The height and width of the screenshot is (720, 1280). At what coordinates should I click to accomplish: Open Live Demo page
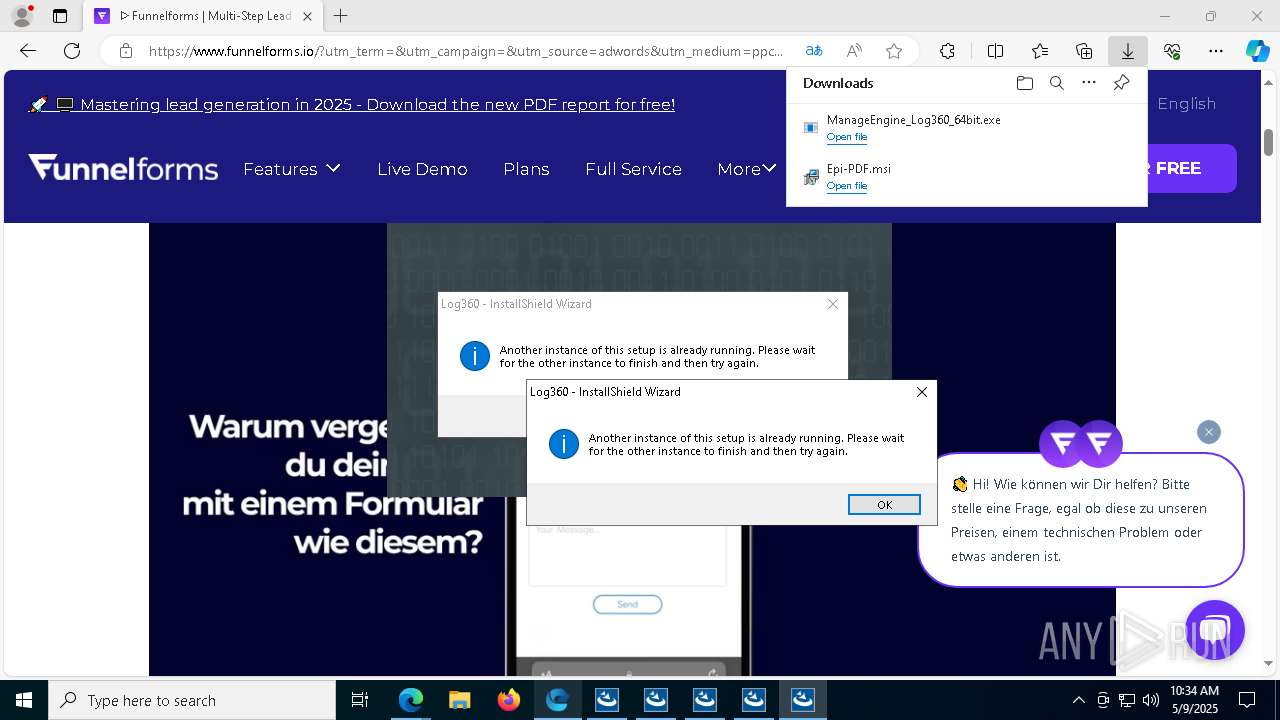(x=422, y=169)
